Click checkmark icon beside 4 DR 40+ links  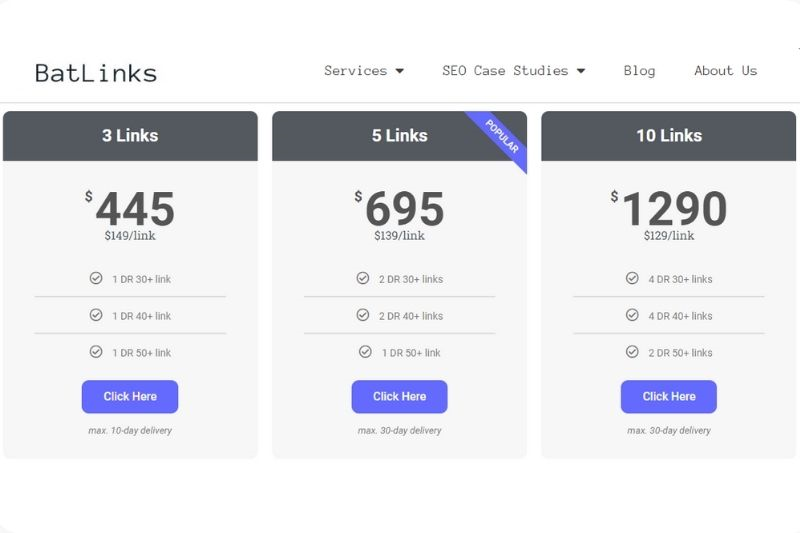(x=632, y=315)
